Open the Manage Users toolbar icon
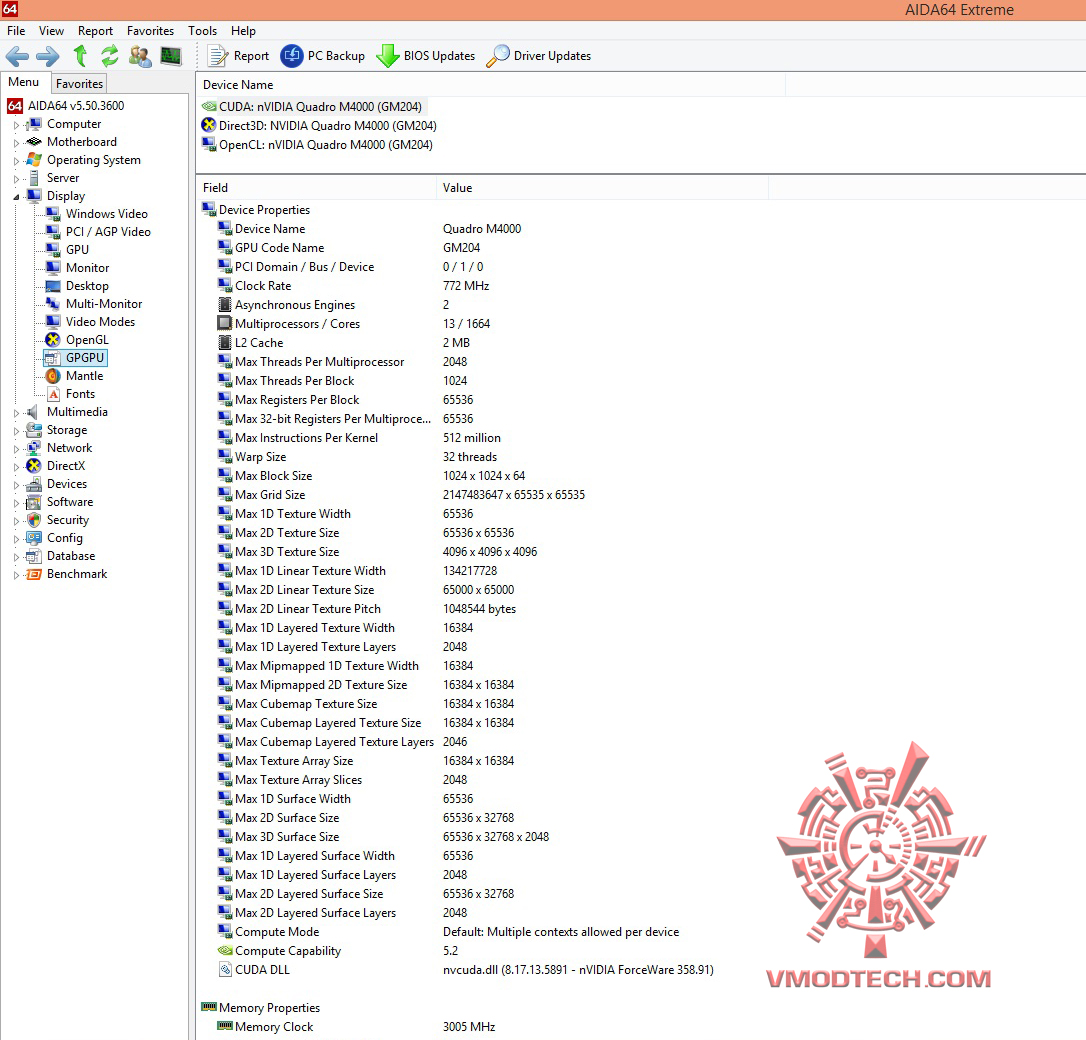The width and height of the screenshot is (1086, 1040). pos(140,55)
